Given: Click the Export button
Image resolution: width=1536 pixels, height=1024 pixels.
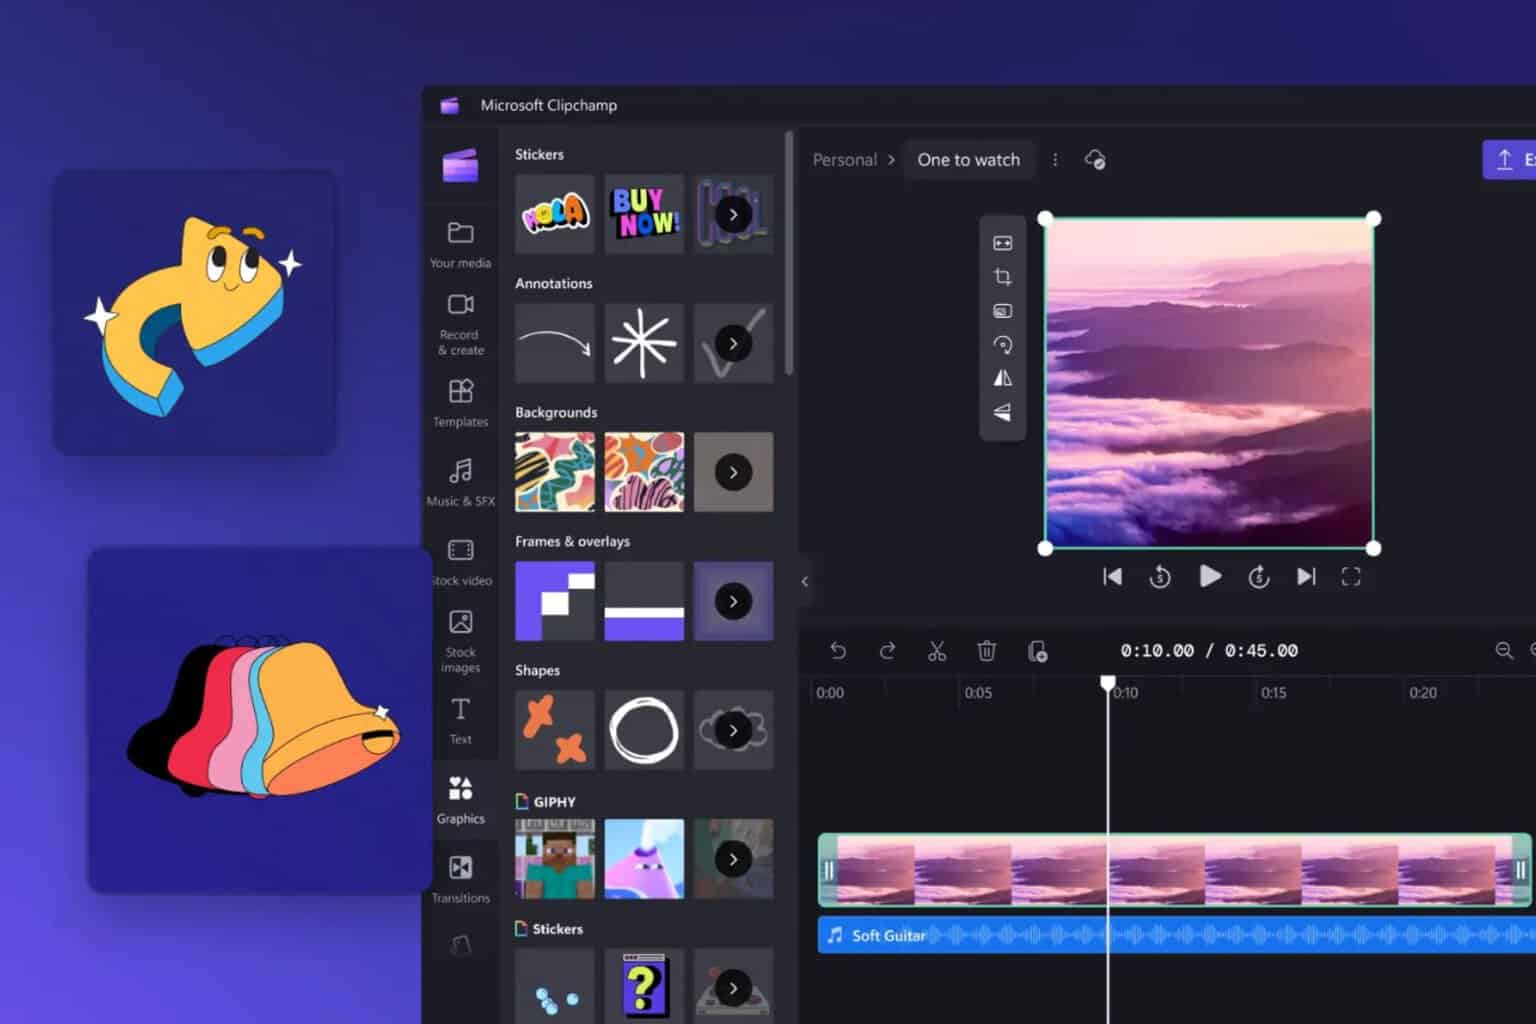Looking at the screenshot, I should point(1509,160).
